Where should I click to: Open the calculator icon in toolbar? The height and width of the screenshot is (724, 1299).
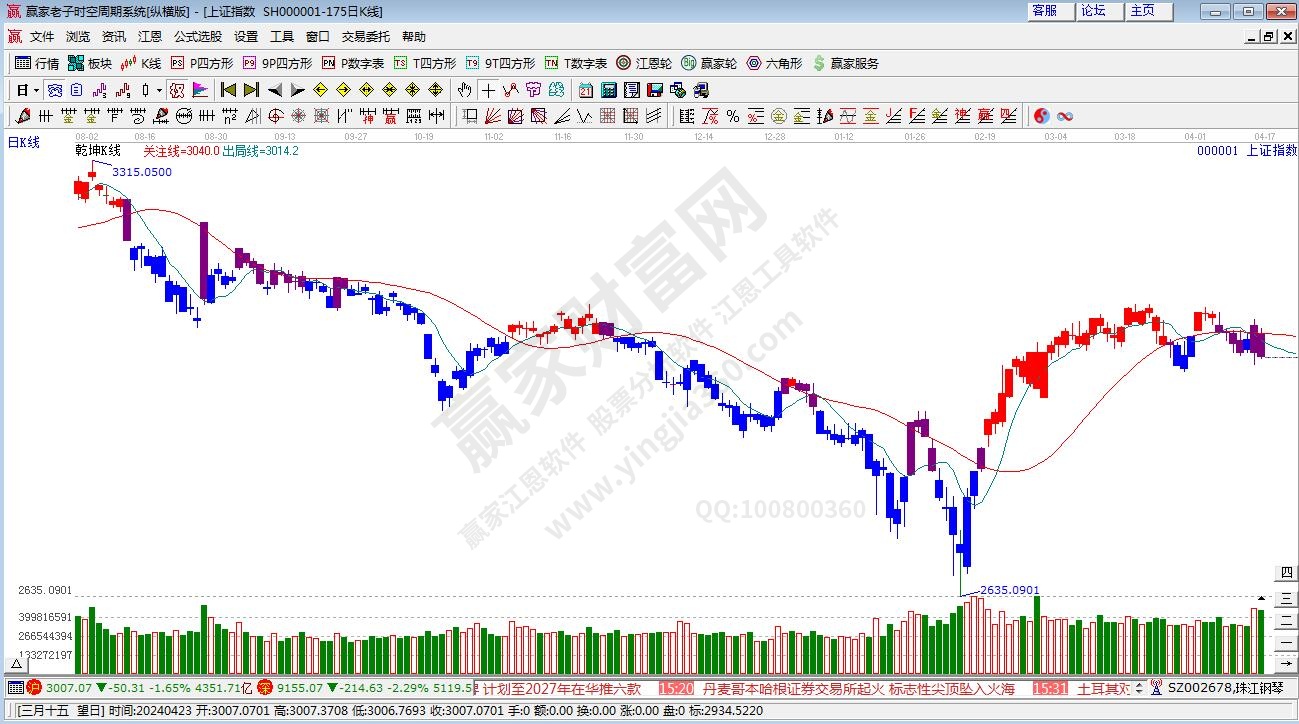tap(608, 90)
